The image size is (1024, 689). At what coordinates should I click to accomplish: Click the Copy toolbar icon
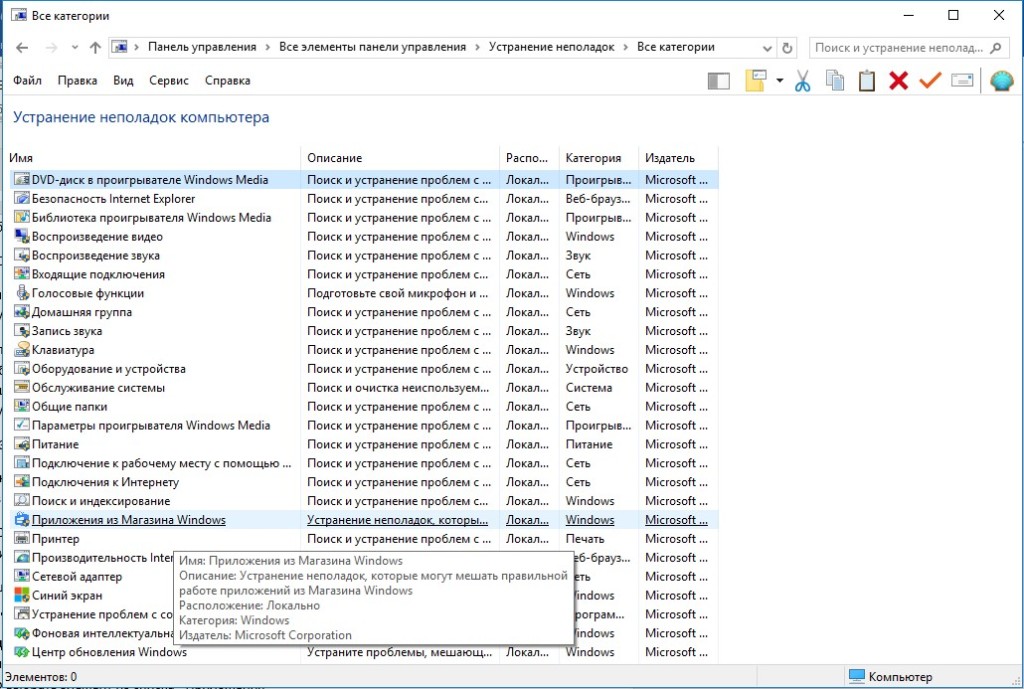click(835, 80)
